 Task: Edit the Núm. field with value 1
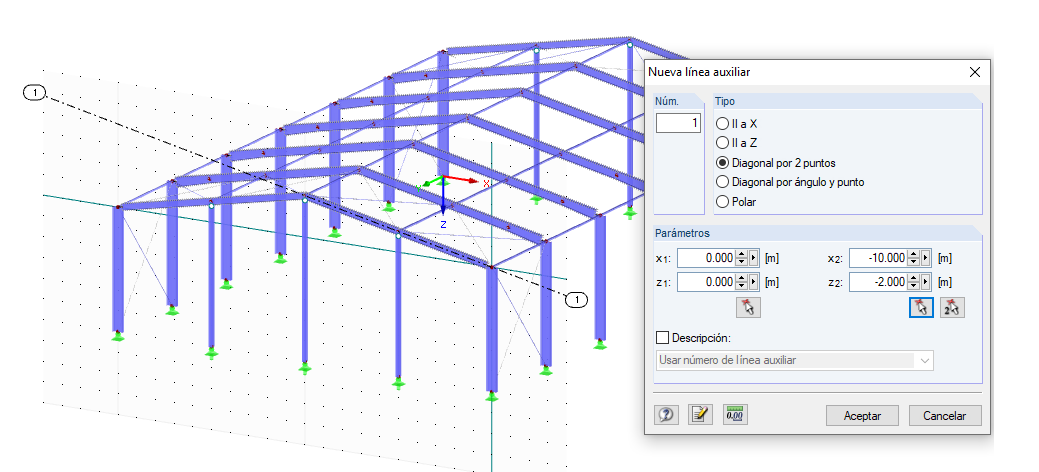679,123
